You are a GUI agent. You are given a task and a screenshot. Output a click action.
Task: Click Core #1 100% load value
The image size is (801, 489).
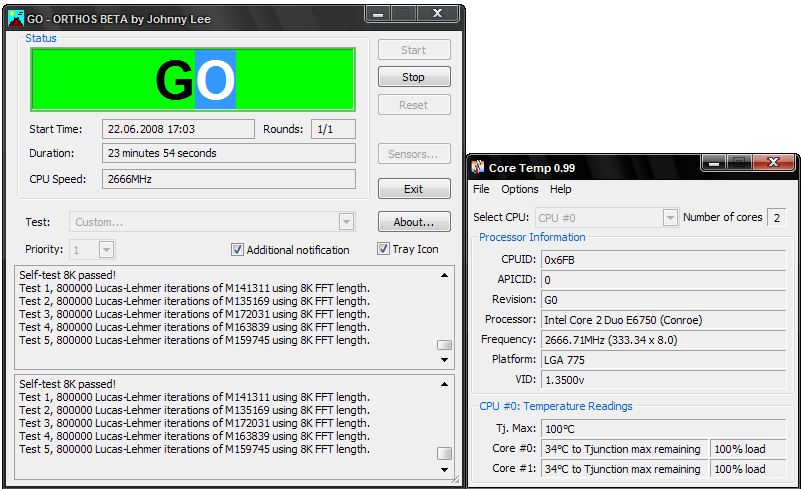(x=748, y=469)
